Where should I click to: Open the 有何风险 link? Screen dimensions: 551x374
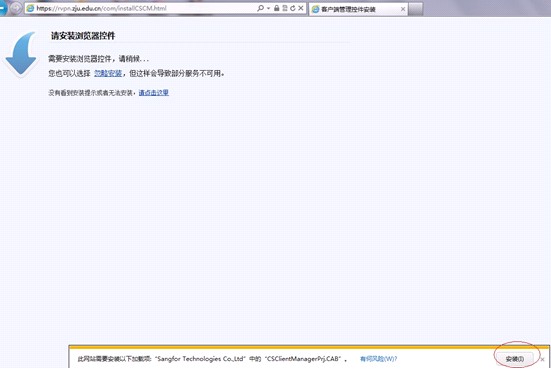coord(378,359)
